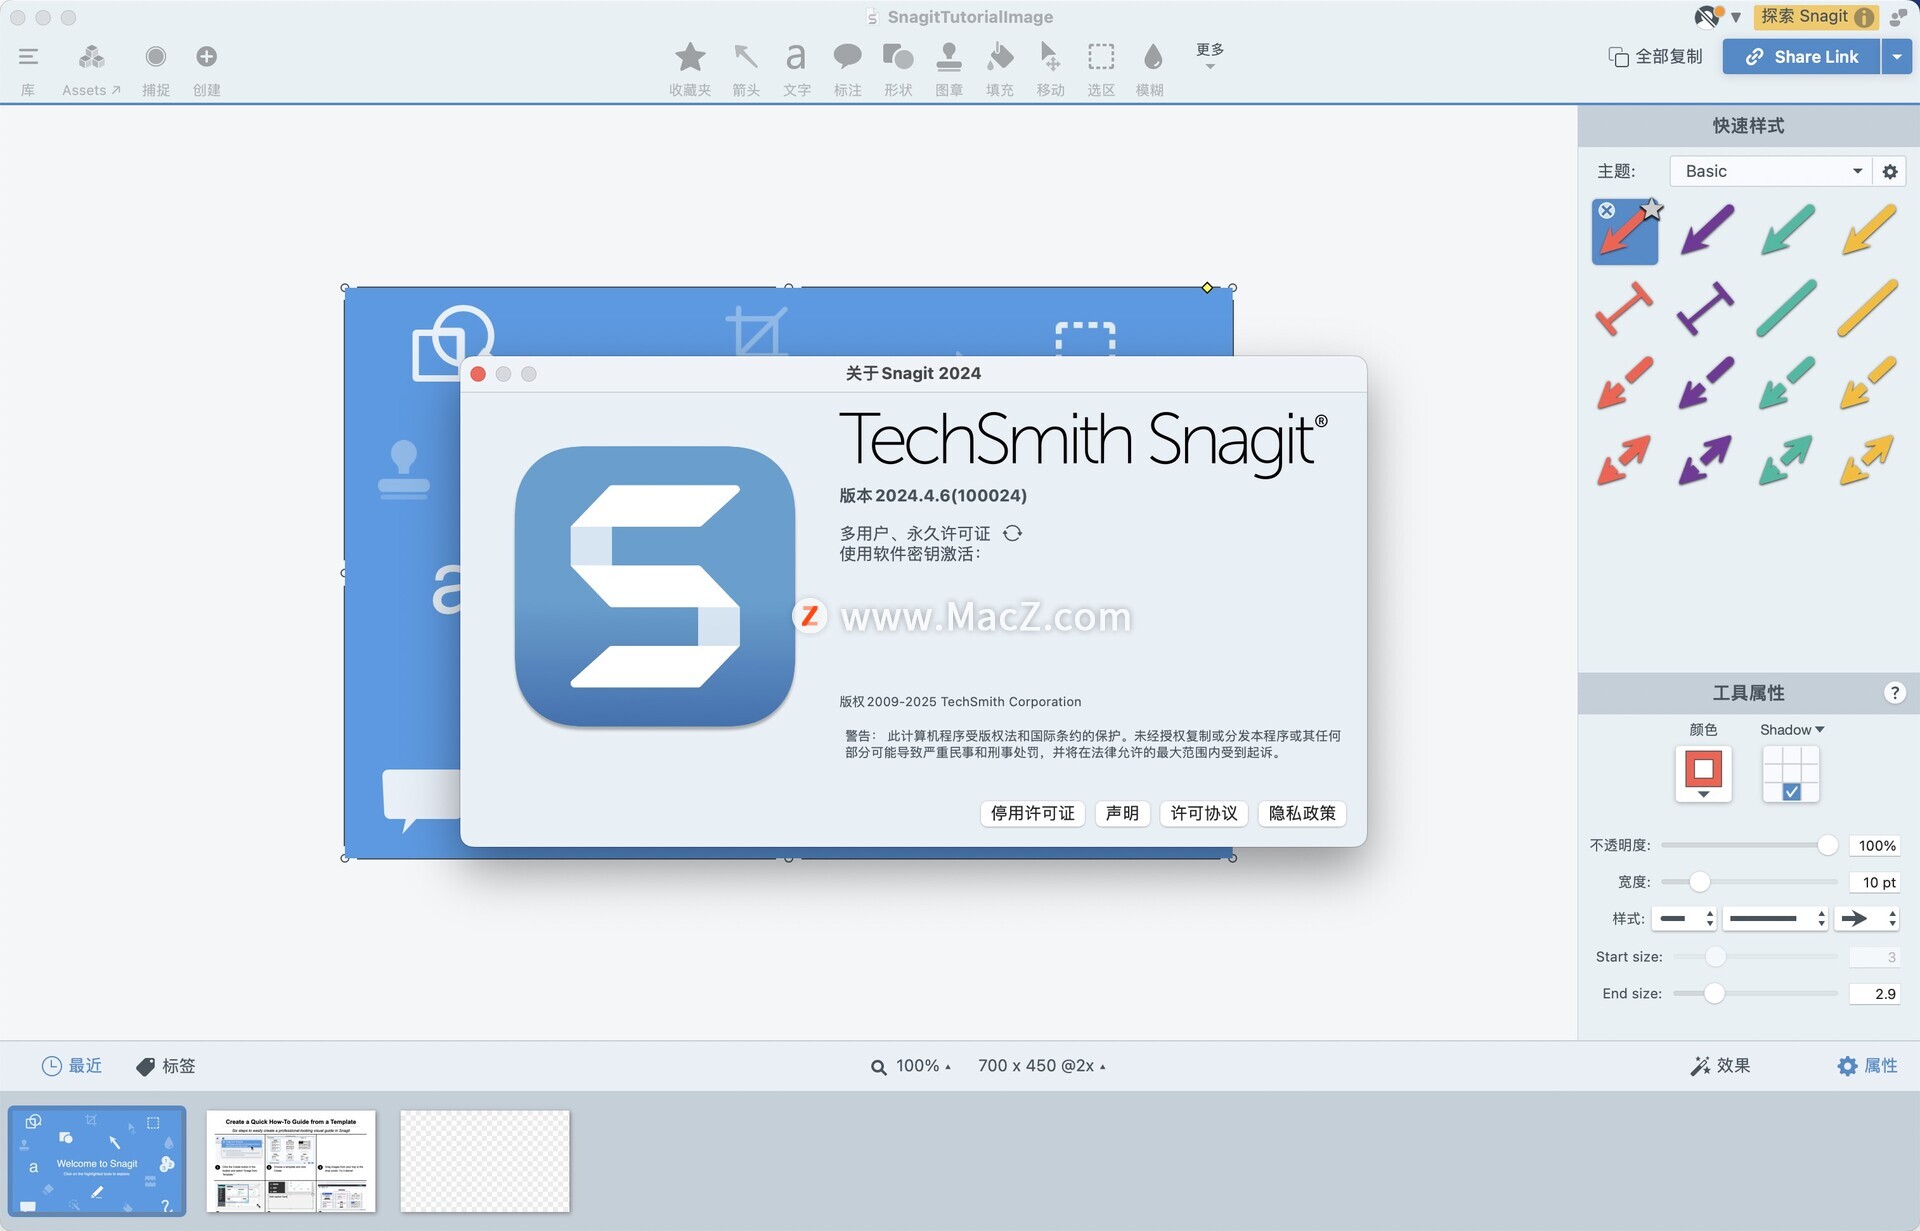Screen dimensions: 1920x1231
Task: Open the line dash style stepper
Action: (x=1684, y=918)
